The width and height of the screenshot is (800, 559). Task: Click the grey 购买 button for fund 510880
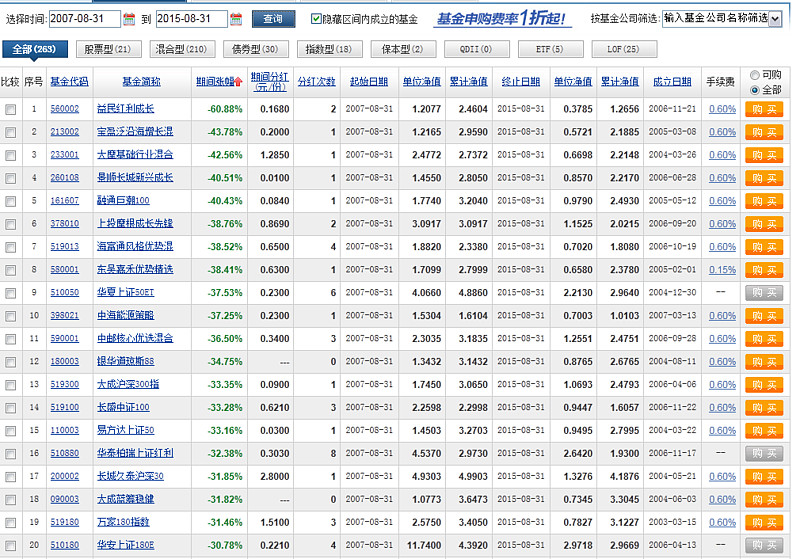pyautogui.click(x=764, y=453)
